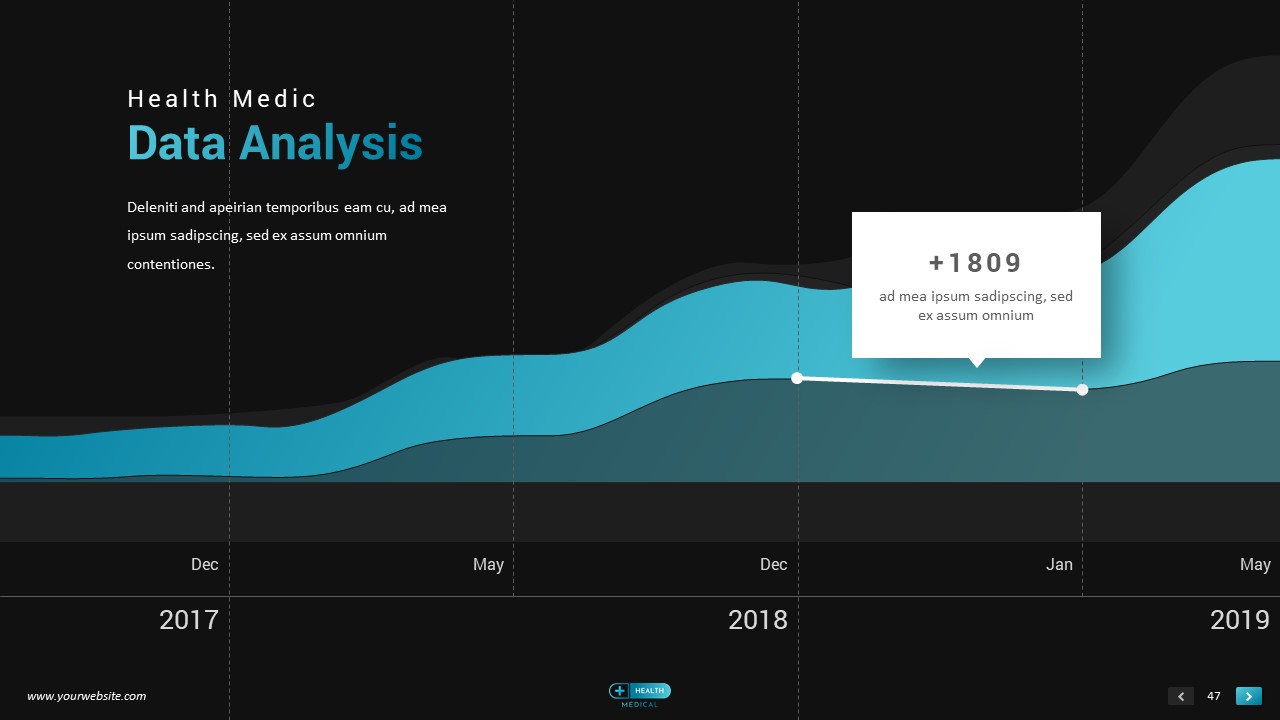Click the 'Jan' axis label
This screenshot has height=720, width=1280.
tap(1059, 565)
